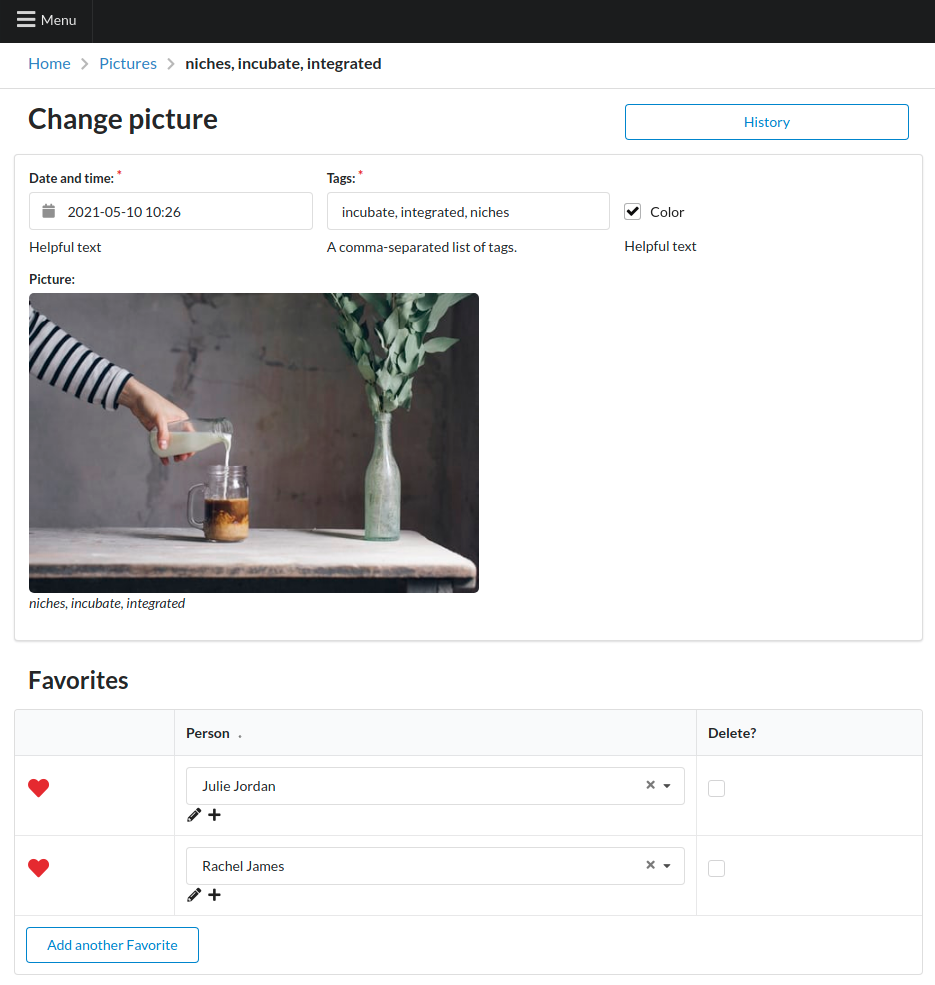Tick Delete checkbox for Julie Jordan
The height and width of the screenshot is (985, 935).
point(716,788)
